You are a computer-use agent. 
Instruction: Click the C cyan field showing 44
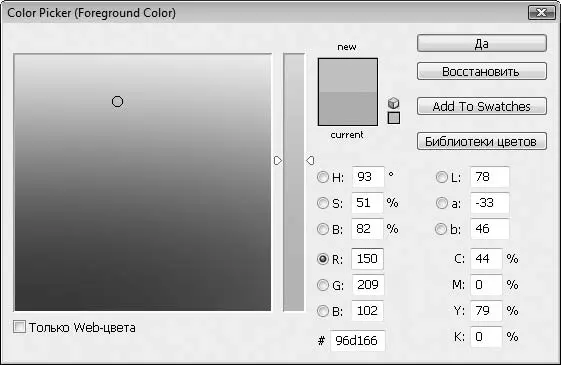click(486, 259)
